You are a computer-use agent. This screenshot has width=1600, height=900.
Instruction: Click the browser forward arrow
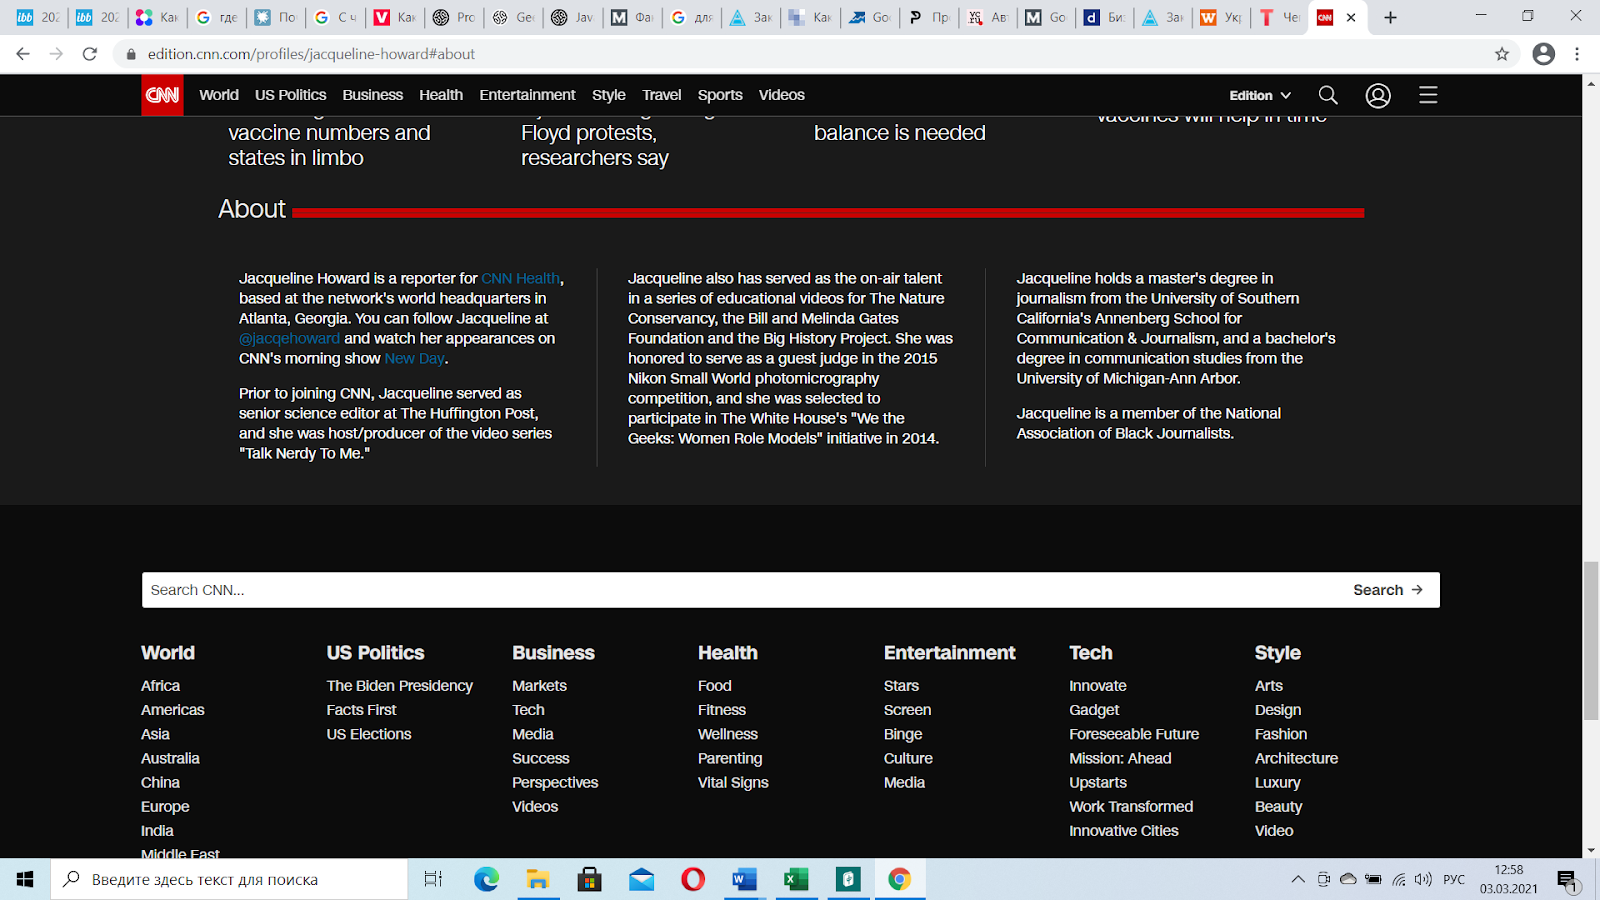[x=56, y=54]
